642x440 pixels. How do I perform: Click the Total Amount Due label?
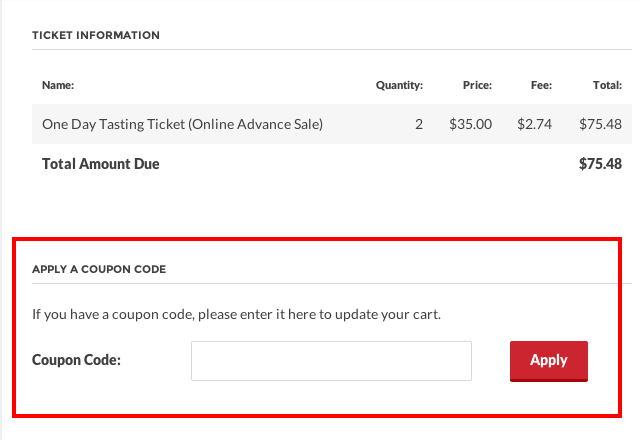click(x=101, y=164)
